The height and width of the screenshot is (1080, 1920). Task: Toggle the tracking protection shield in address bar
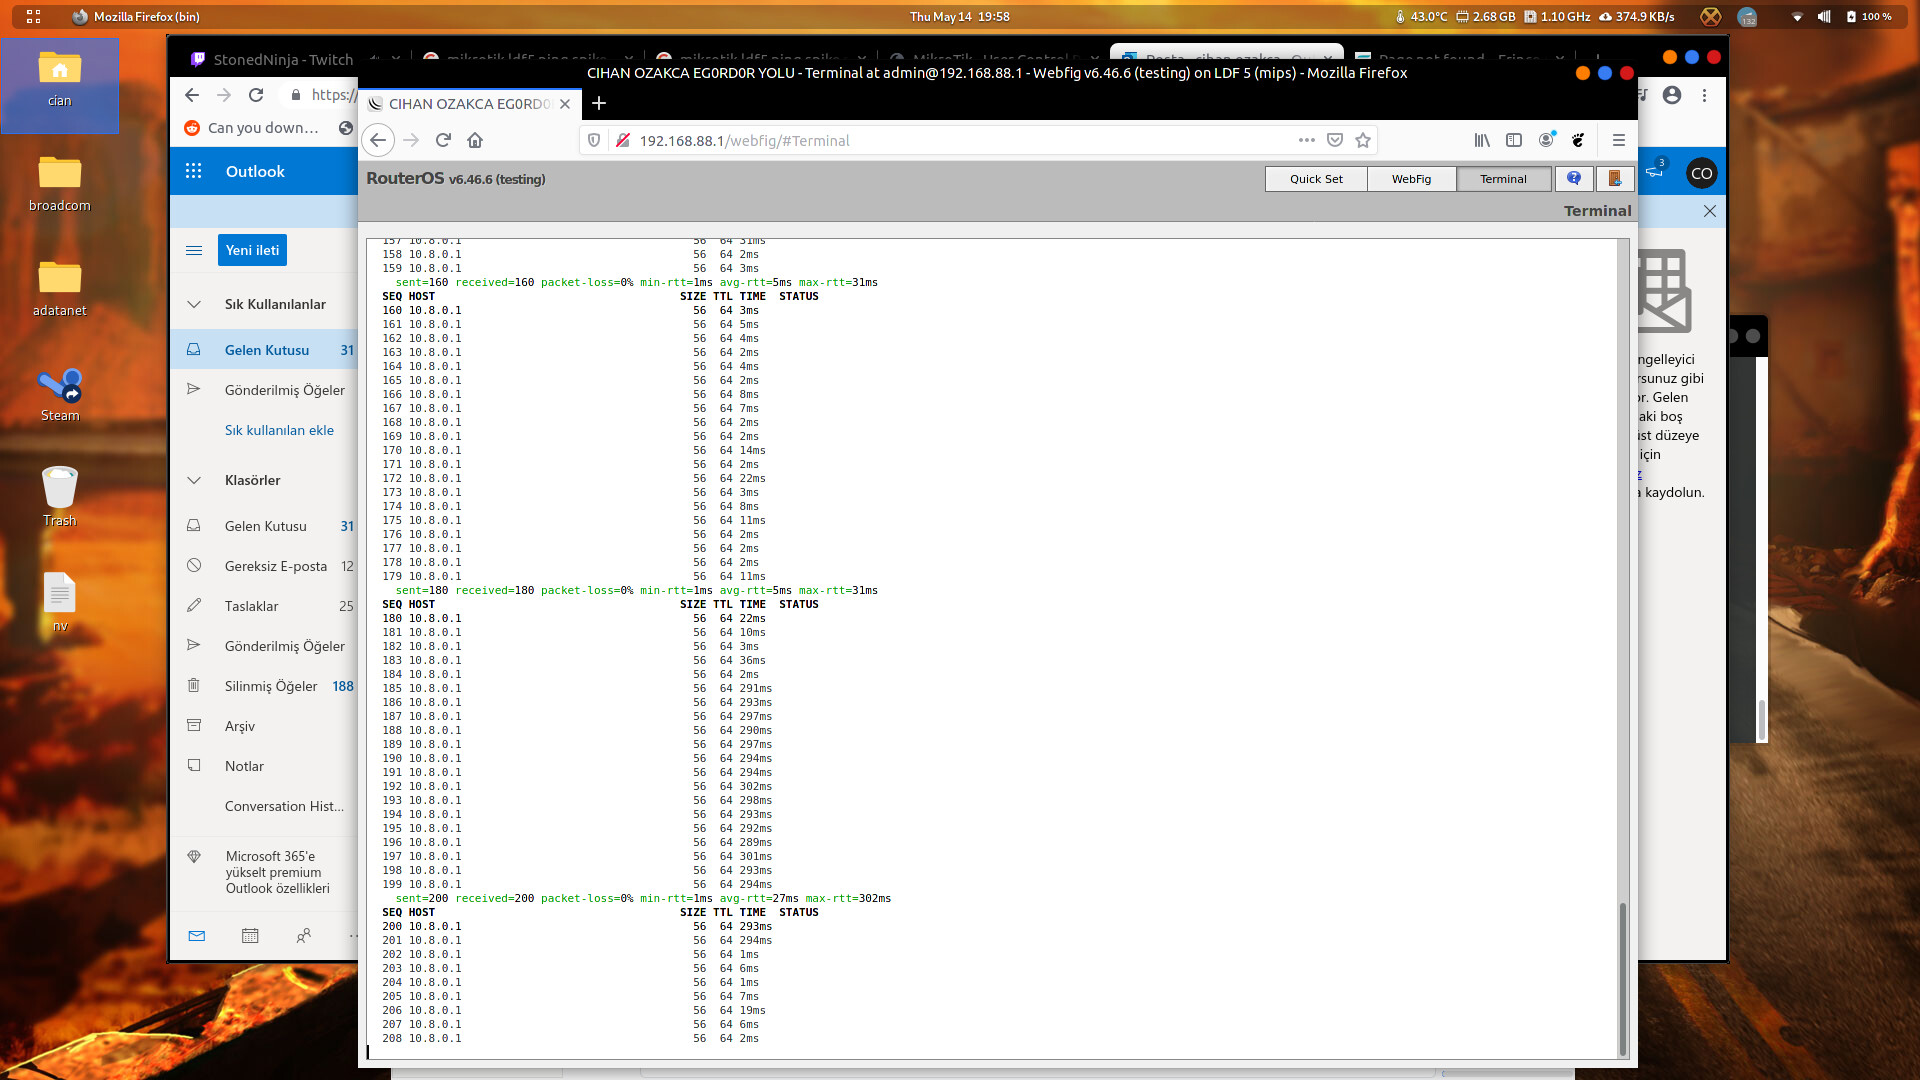pyautogui.click(x=594, y=140)
